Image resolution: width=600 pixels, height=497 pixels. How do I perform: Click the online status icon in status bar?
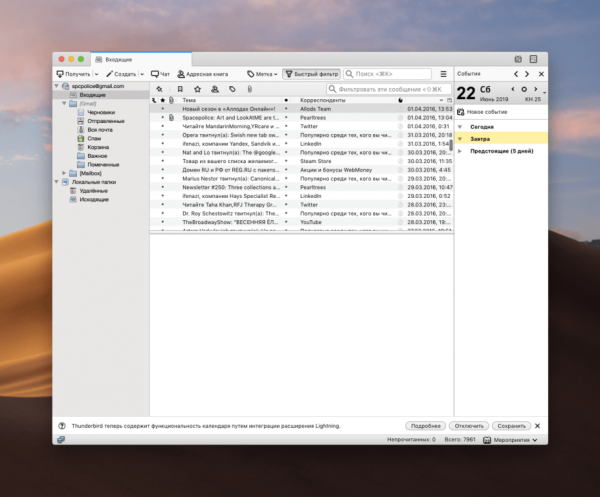(x=61, y=440)
